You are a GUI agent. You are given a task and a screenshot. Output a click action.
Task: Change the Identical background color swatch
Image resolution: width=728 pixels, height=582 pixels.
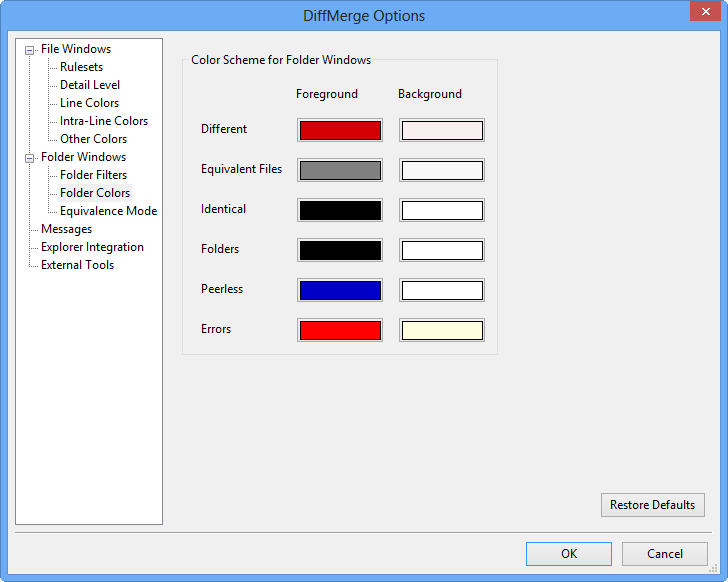pos(442,210)
